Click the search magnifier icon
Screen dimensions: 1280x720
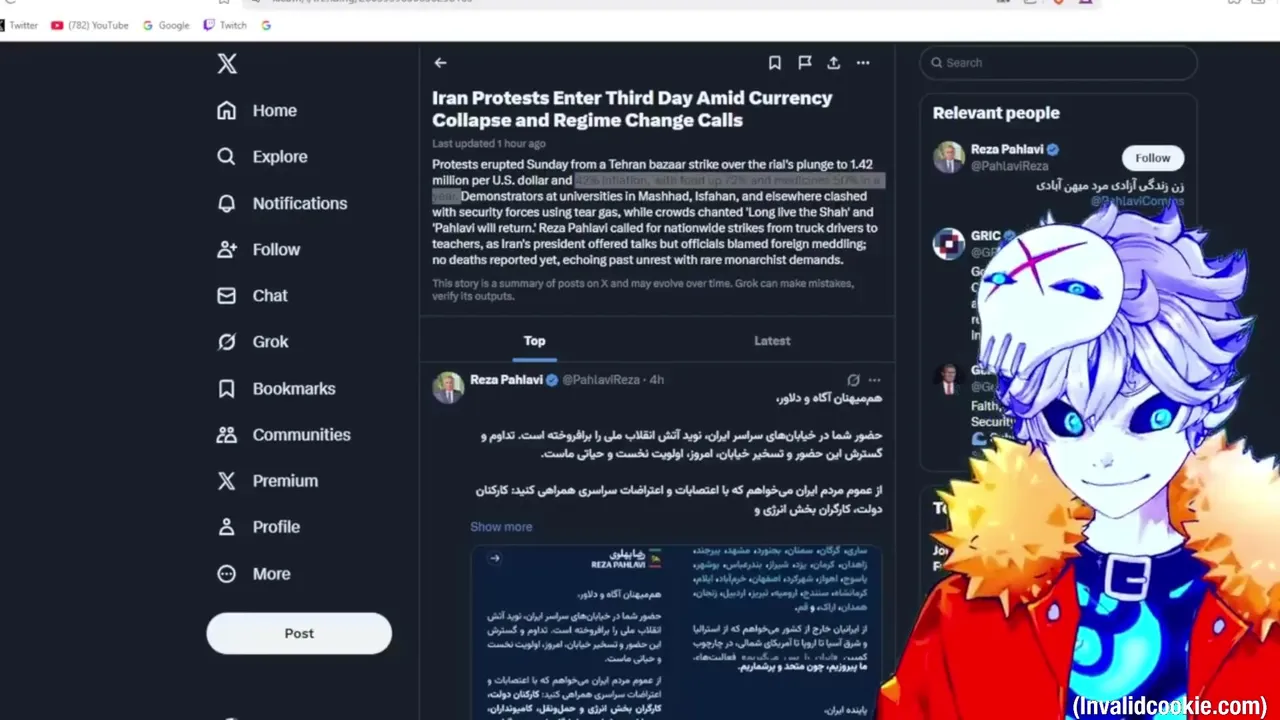coord(937,63)
